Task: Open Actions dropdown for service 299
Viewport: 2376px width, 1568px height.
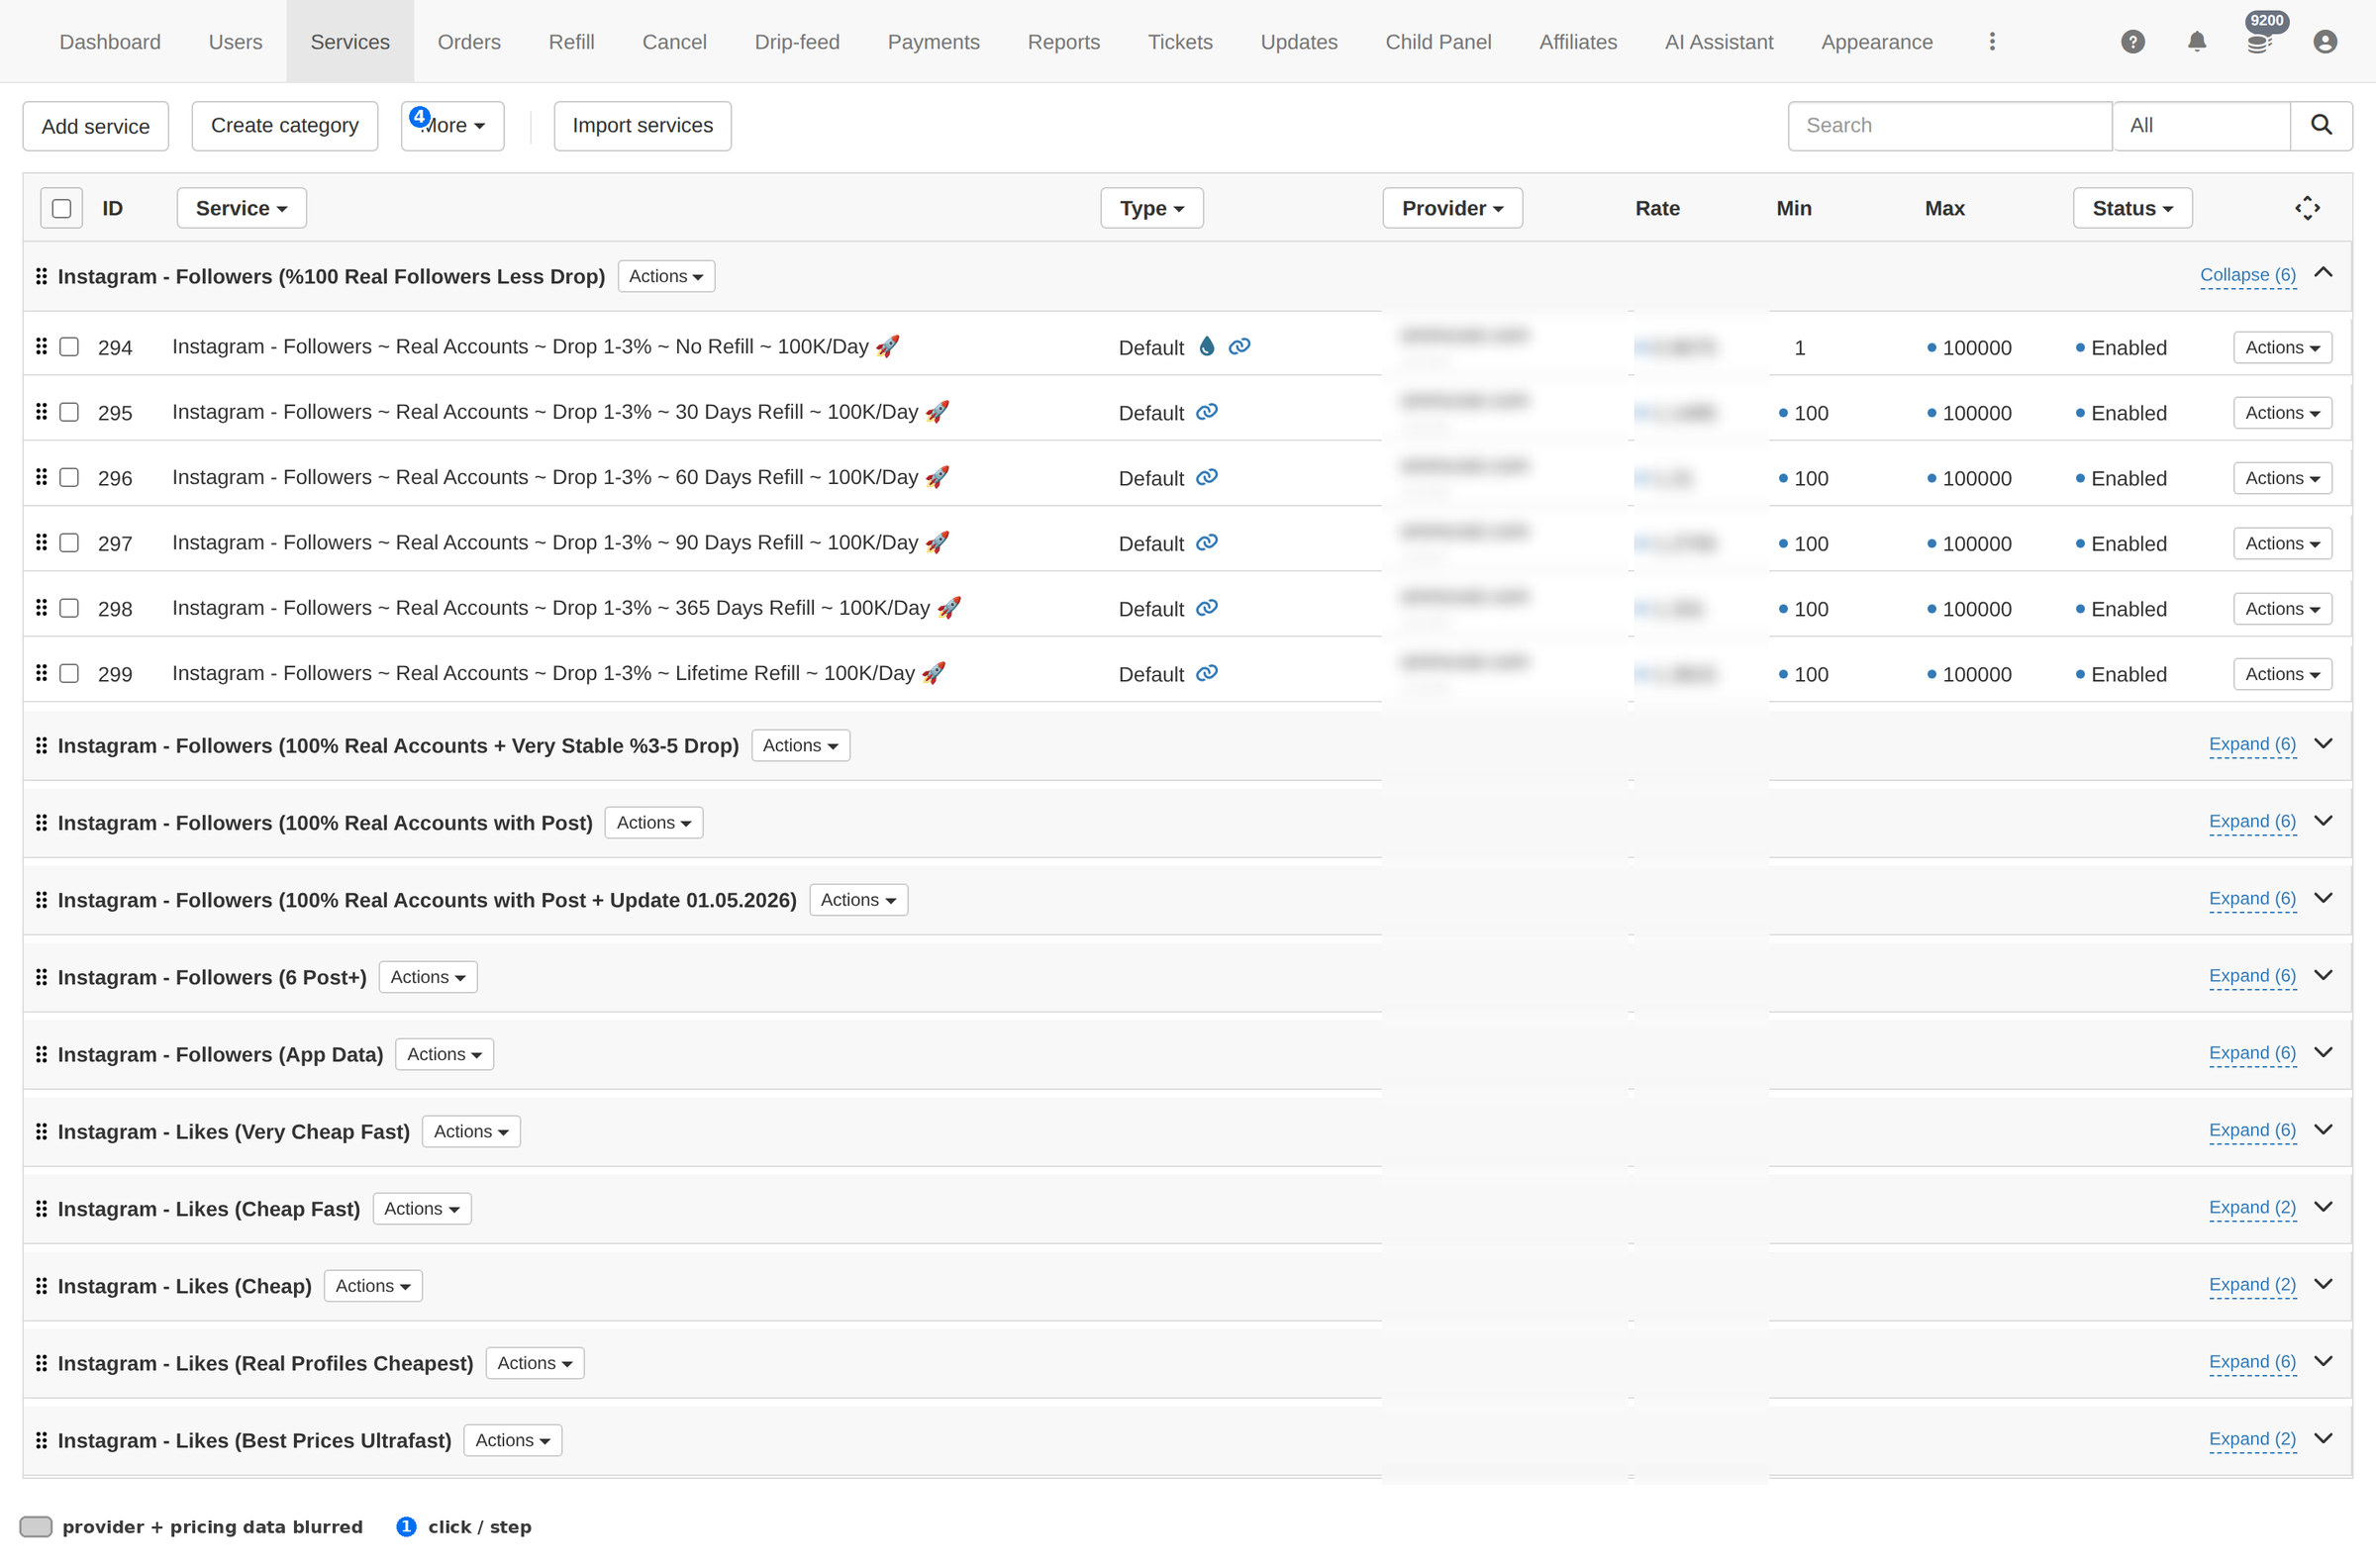Action: (x=2282, y=674)
